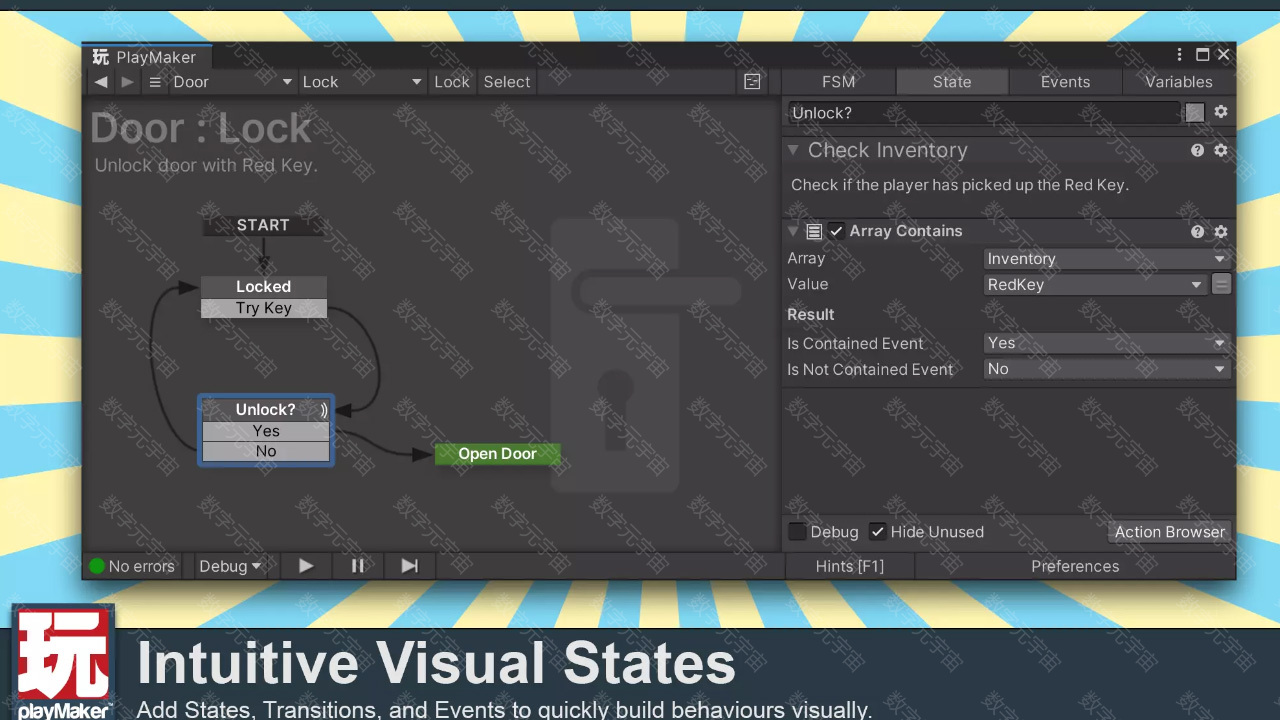Open Check Inventory settings gear
Screen dimensions: 1280x720
(1221, 150)
